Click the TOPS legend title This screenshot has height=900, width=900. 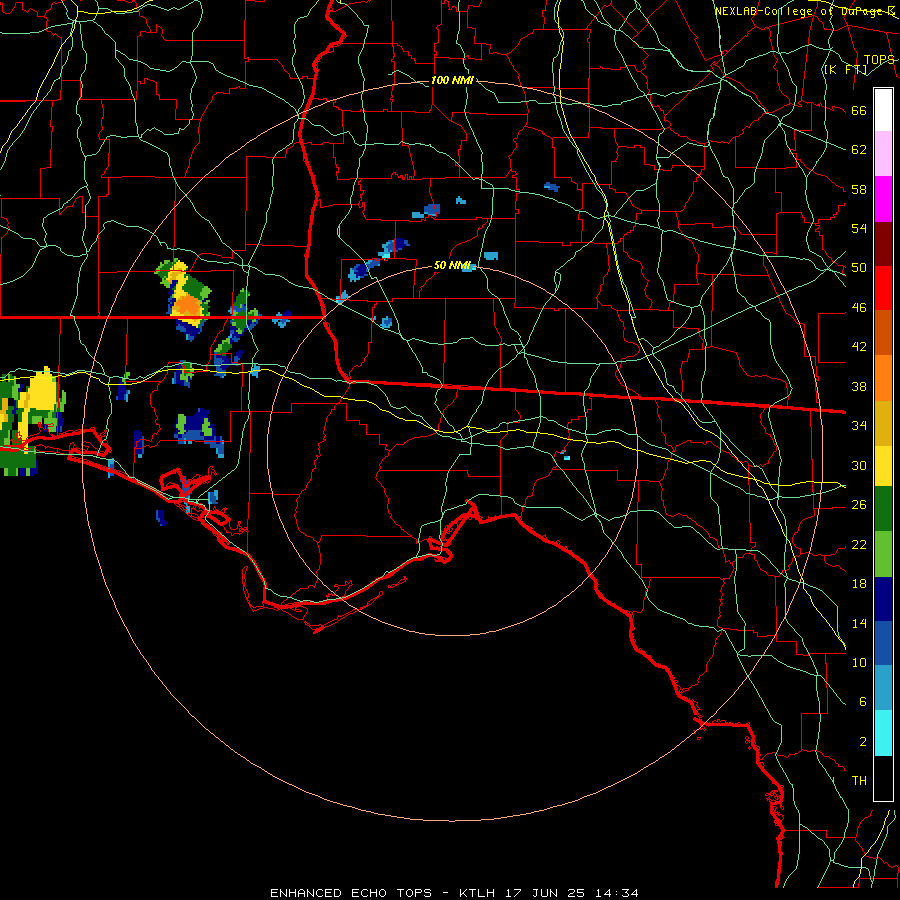[879, 59]
